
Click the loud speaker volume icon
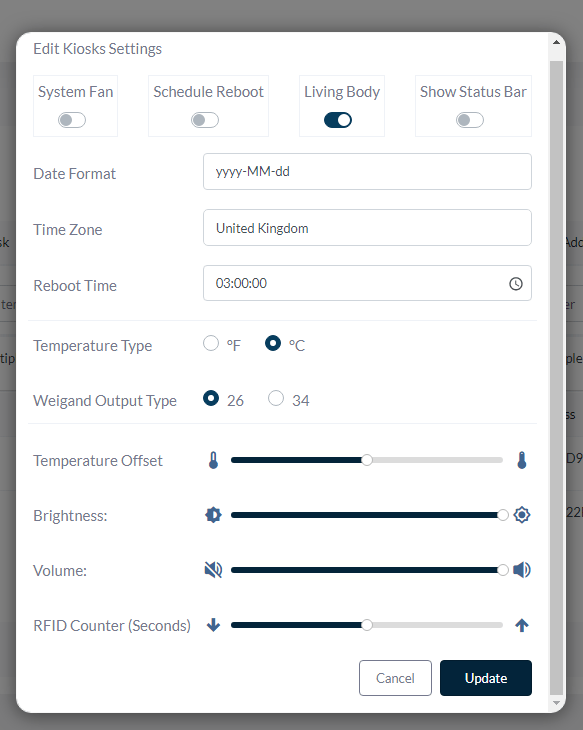(522, 570)
